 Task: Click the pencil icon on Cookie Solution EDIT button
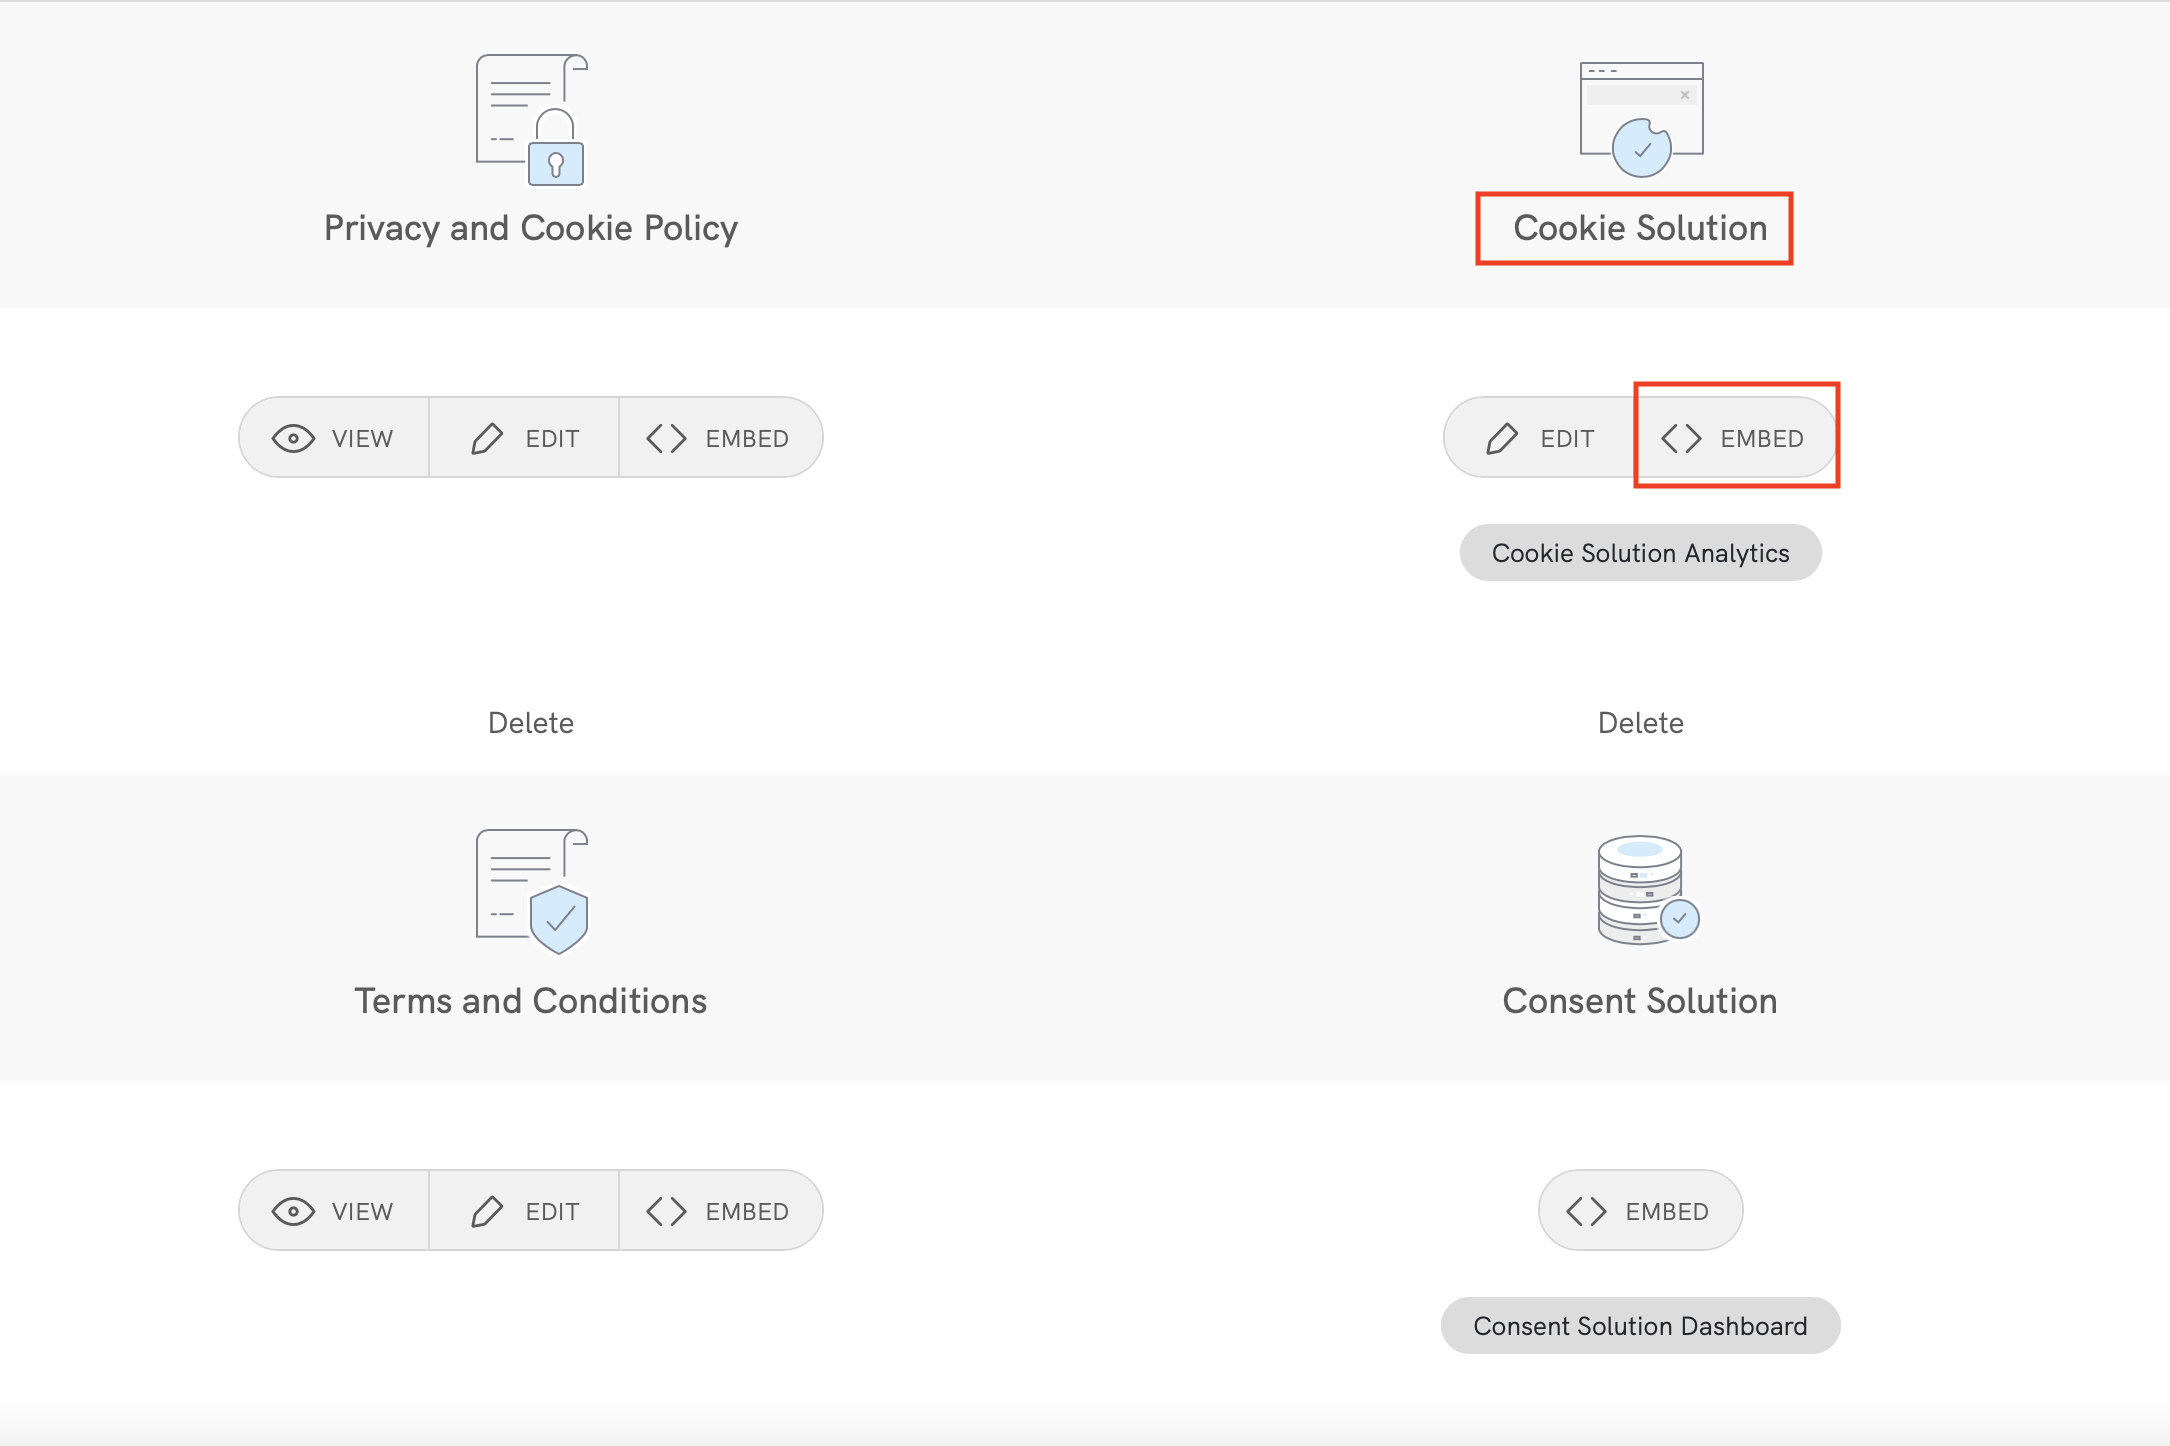1504,437
